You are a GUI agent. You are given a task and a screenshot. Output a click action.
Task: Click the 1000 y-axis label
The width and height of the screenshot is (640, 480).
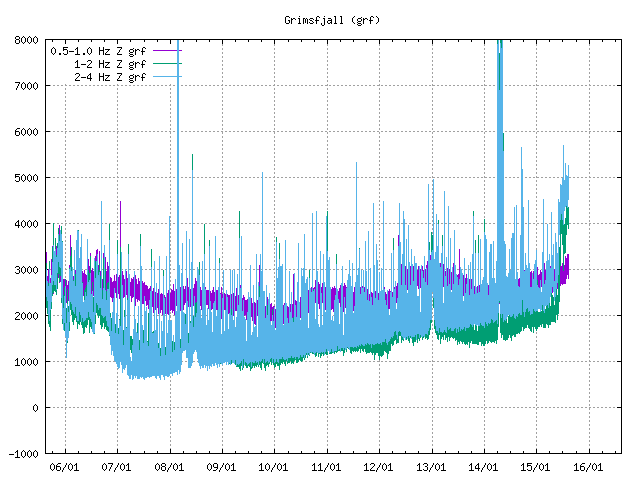pyautogui.click(x=26, y=362)
